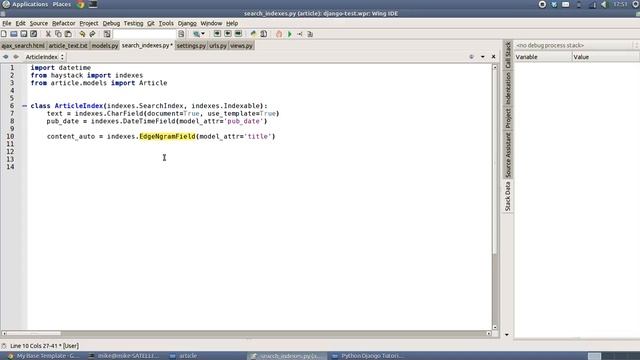
Task: Open the Source Assistant side tab
Action: tap(508, 155)
